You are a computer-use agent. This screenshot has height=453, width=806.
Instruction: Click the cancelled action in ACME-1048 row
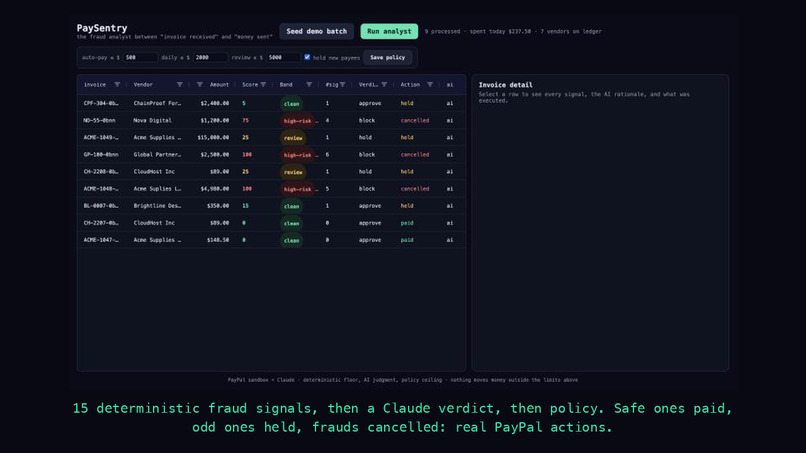415,189
